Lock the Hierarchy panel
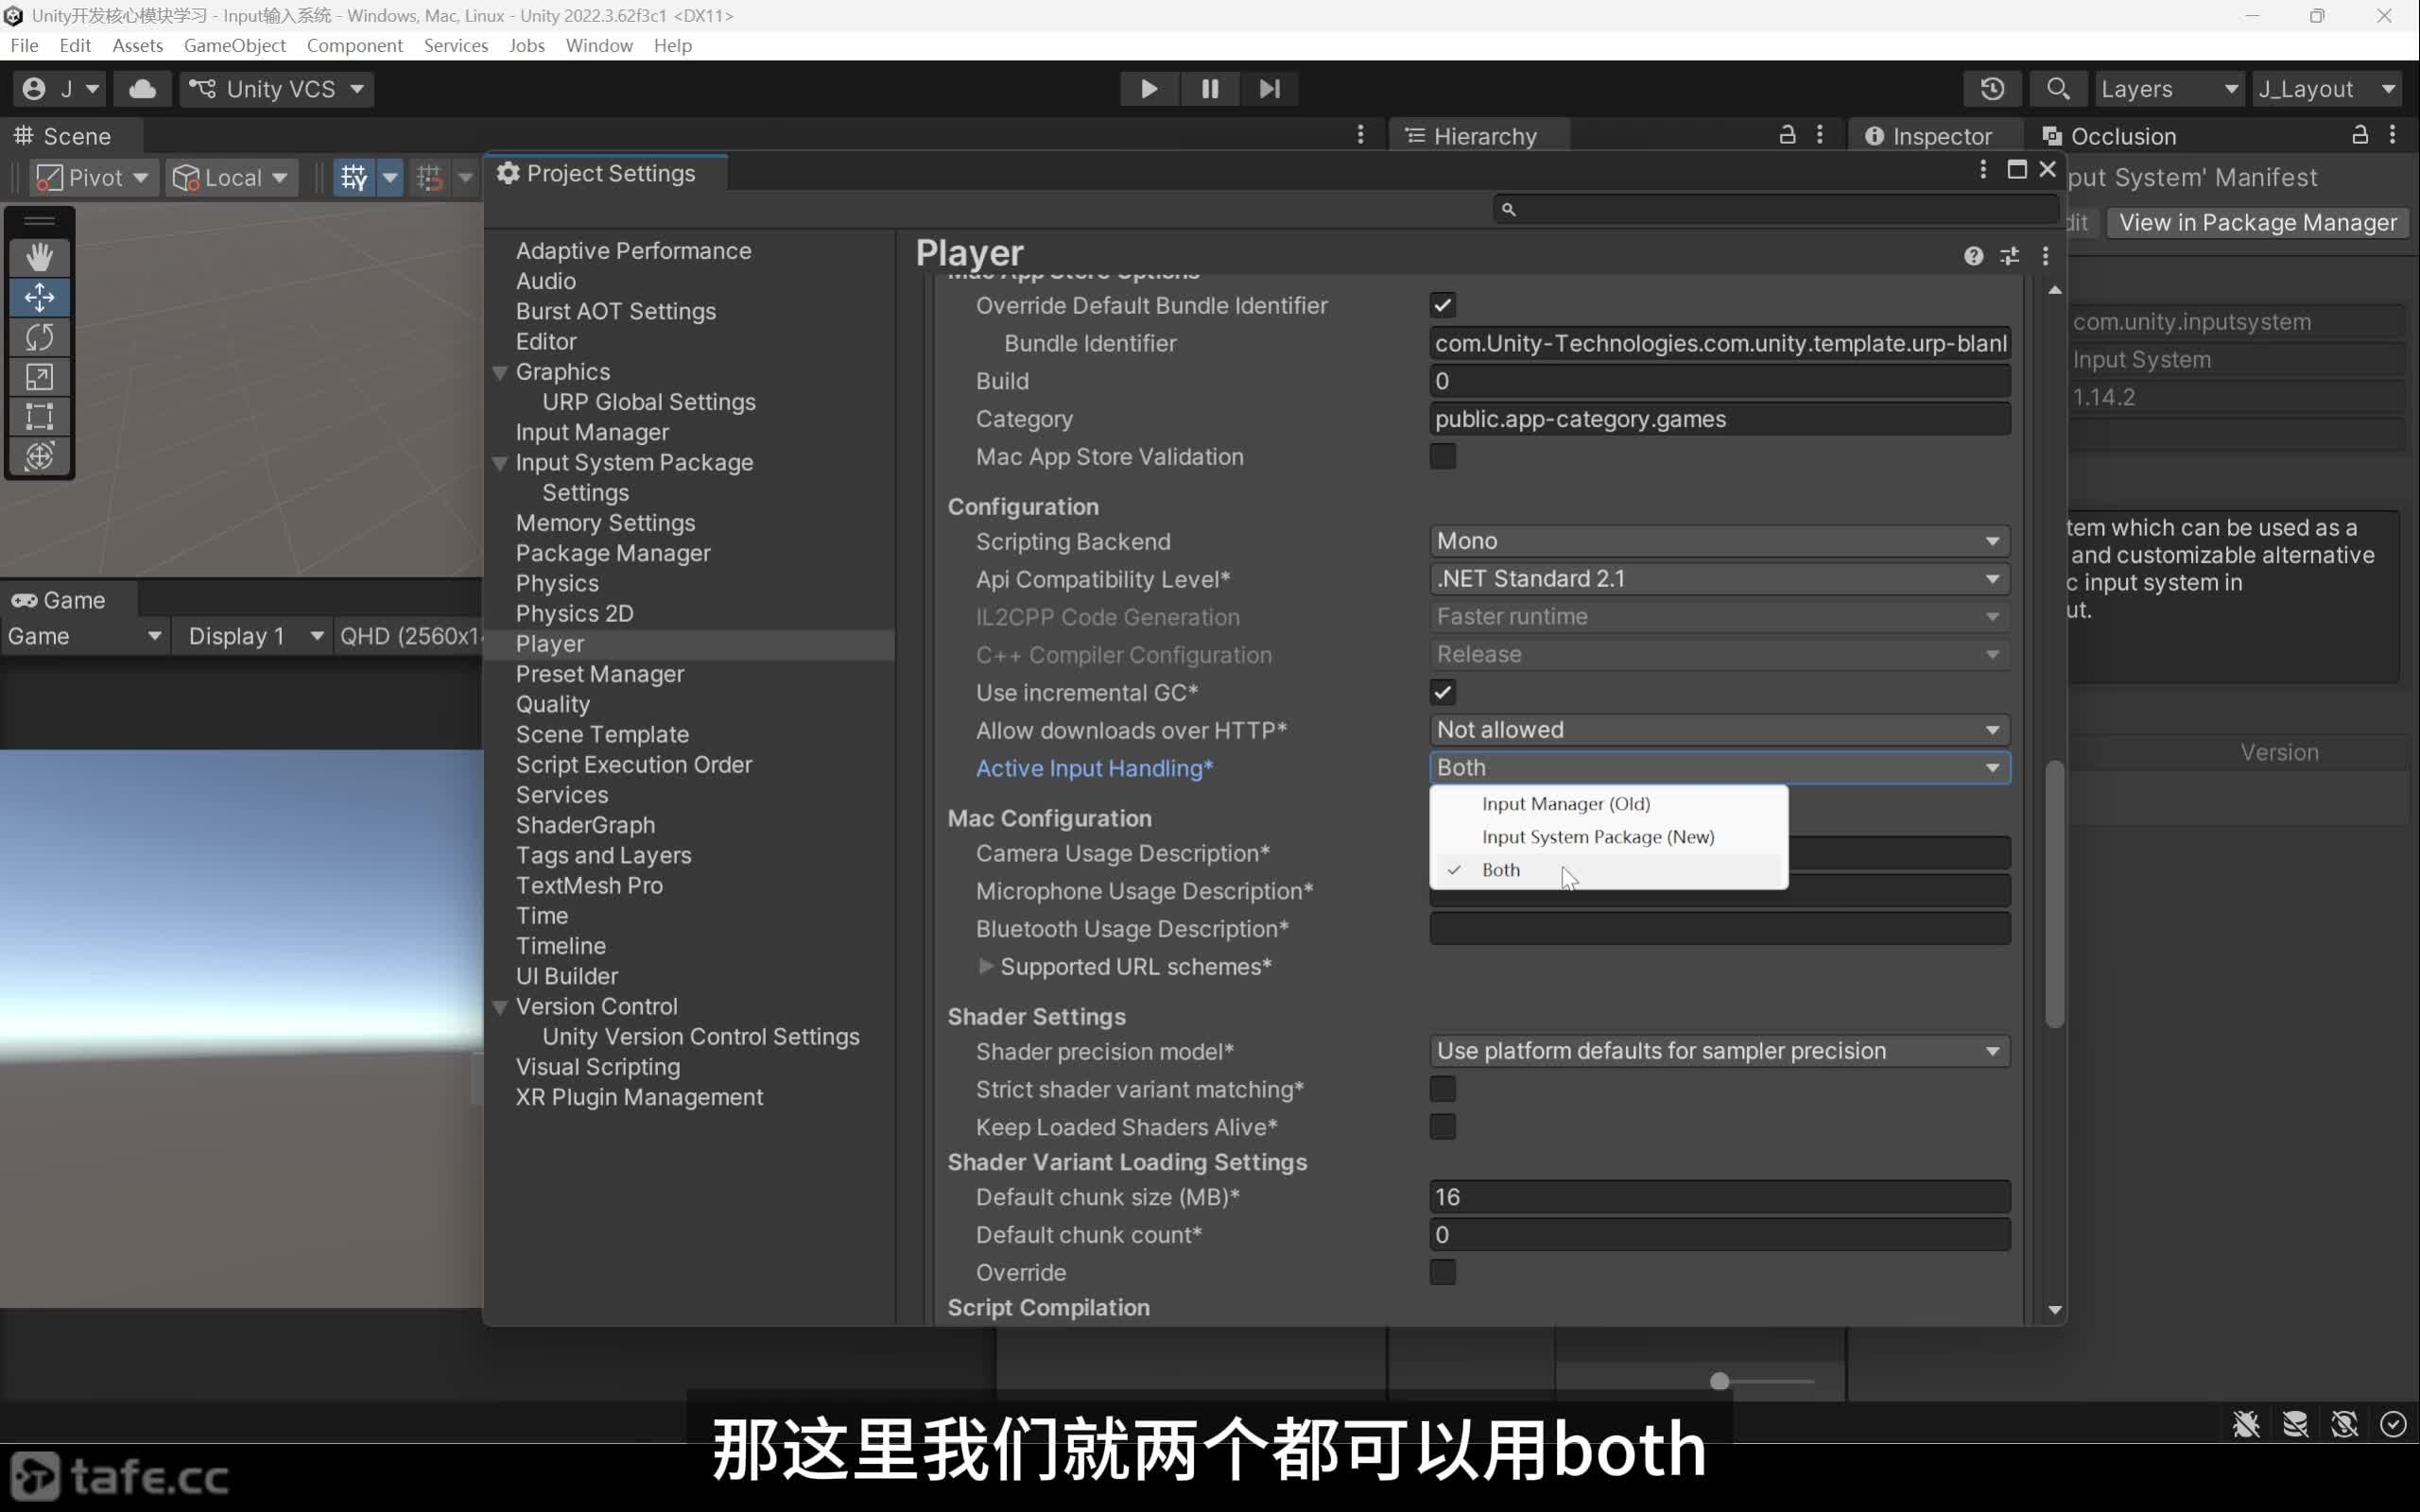Screen dimensions: 2420x1512 [1787, 135]
